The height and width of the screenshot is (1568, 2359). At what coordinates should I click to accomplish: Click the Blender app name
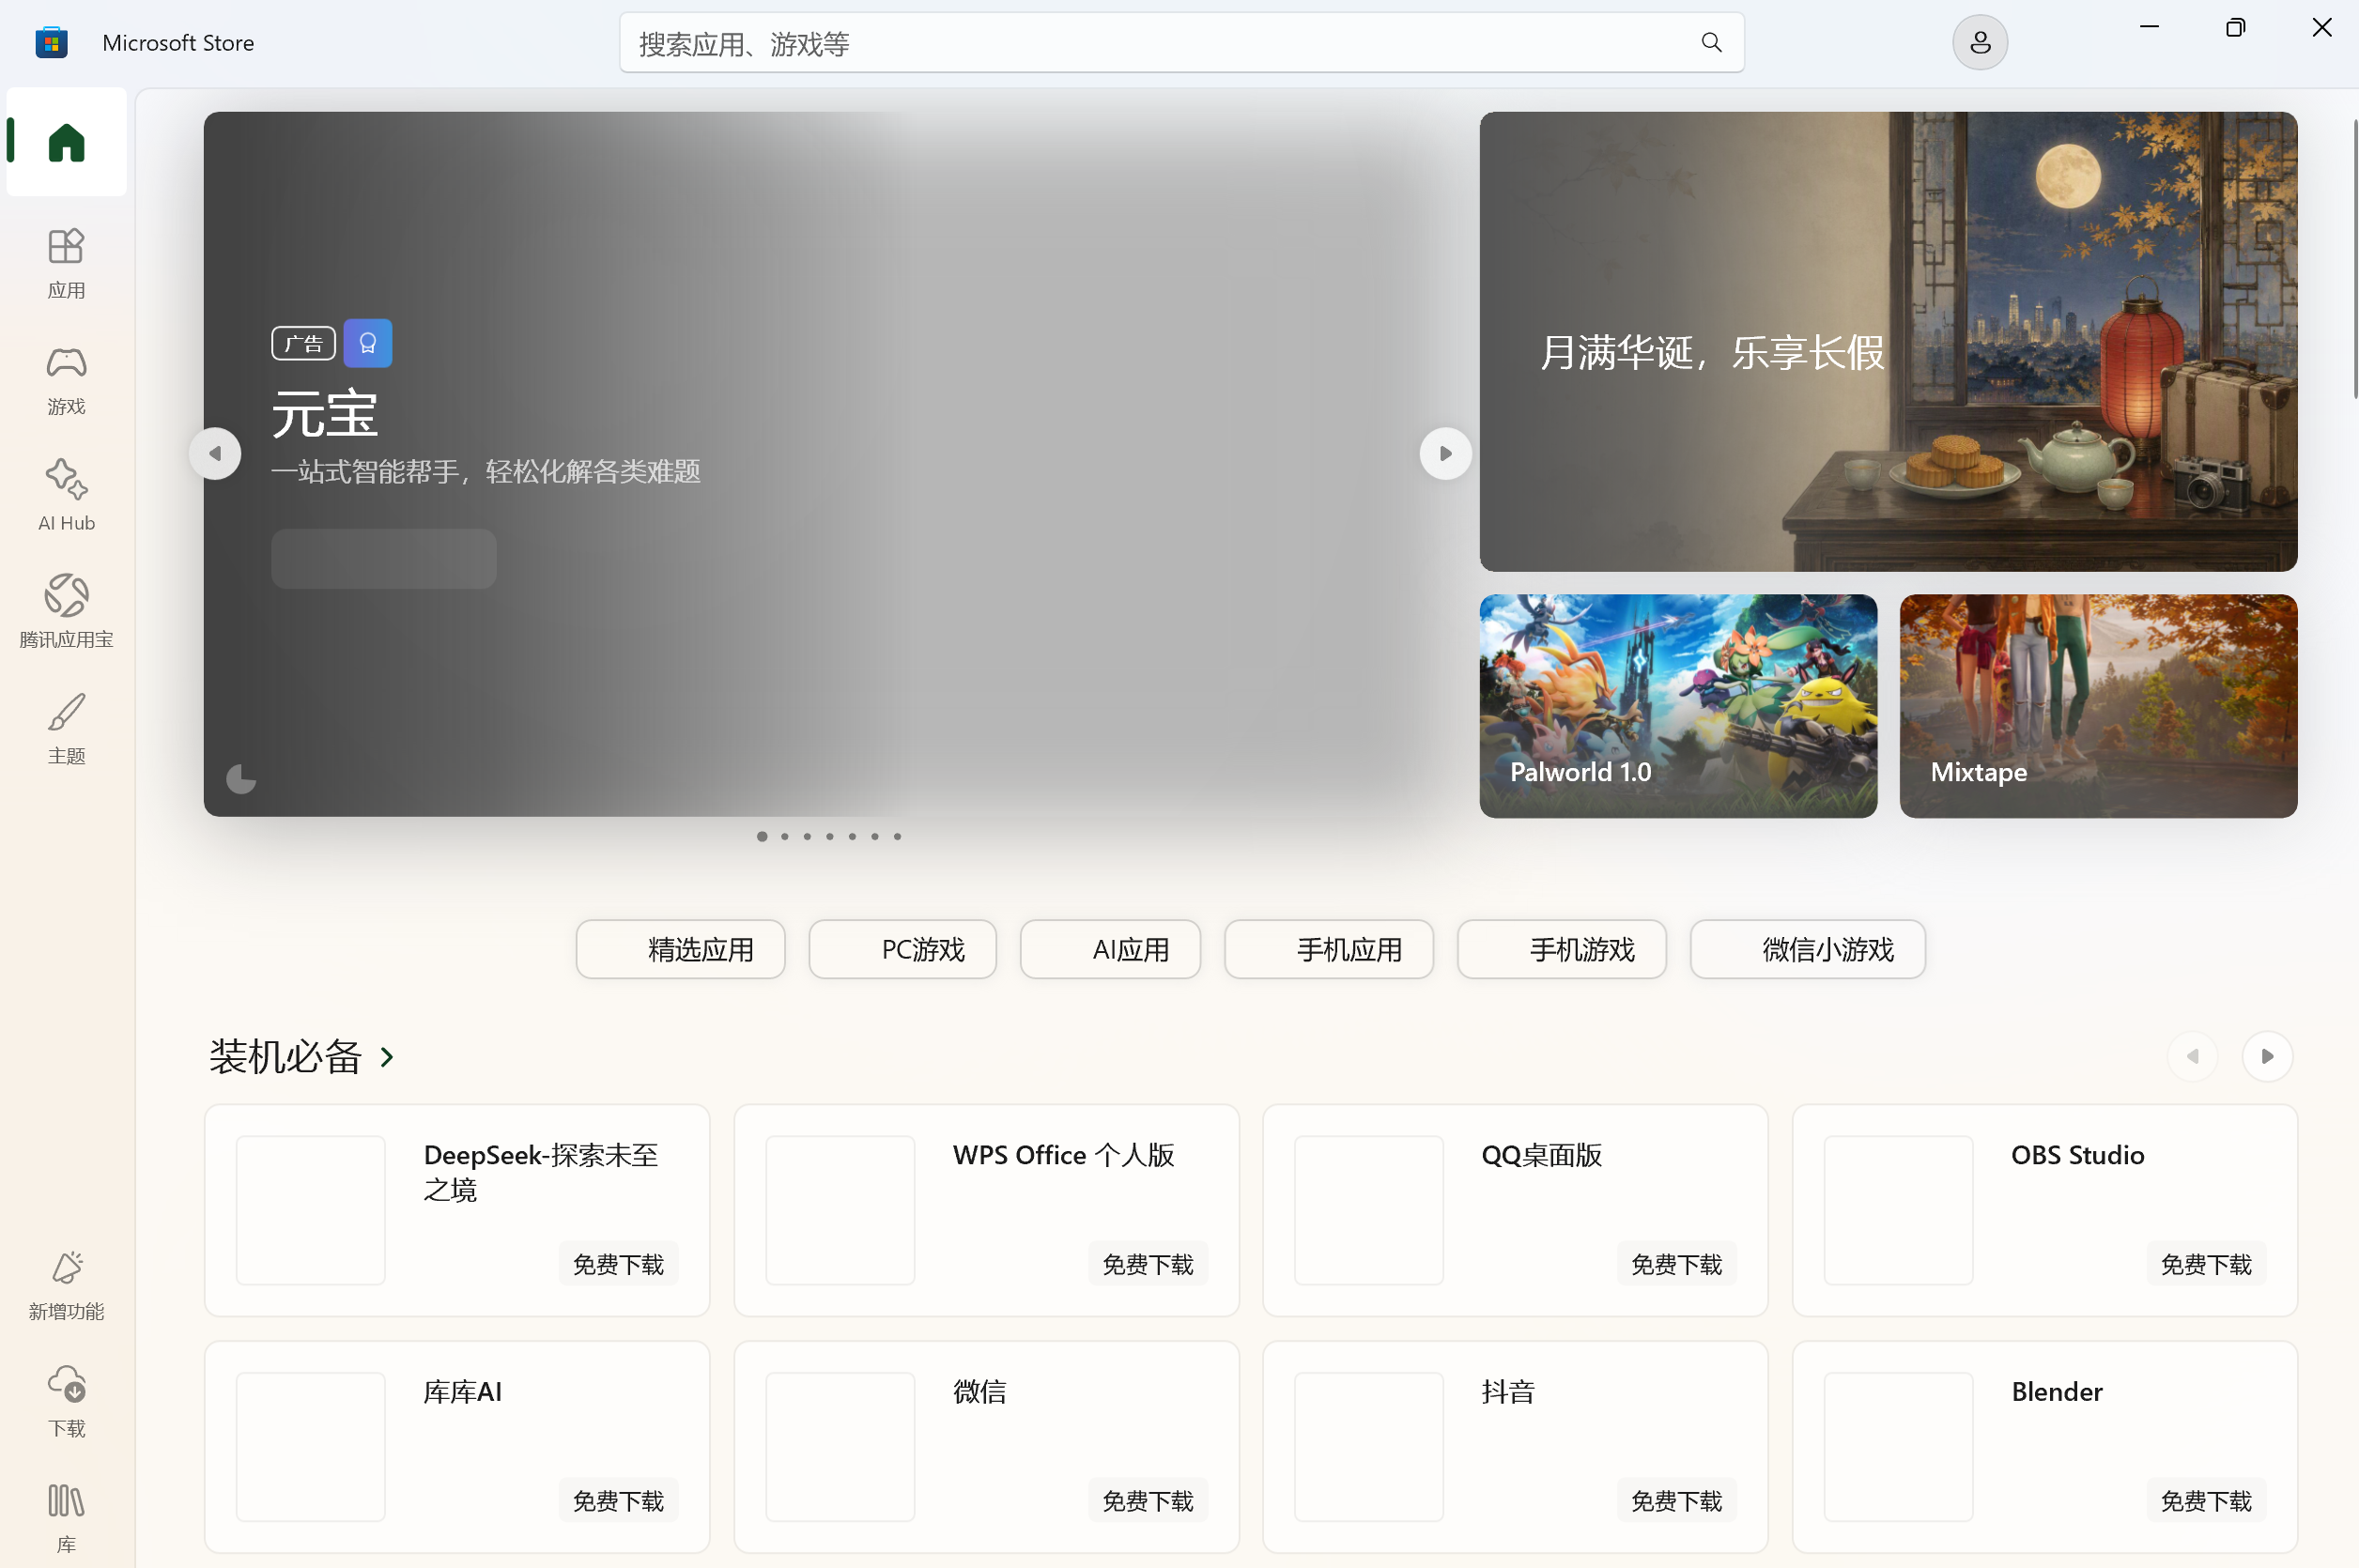(2057, 1392)
